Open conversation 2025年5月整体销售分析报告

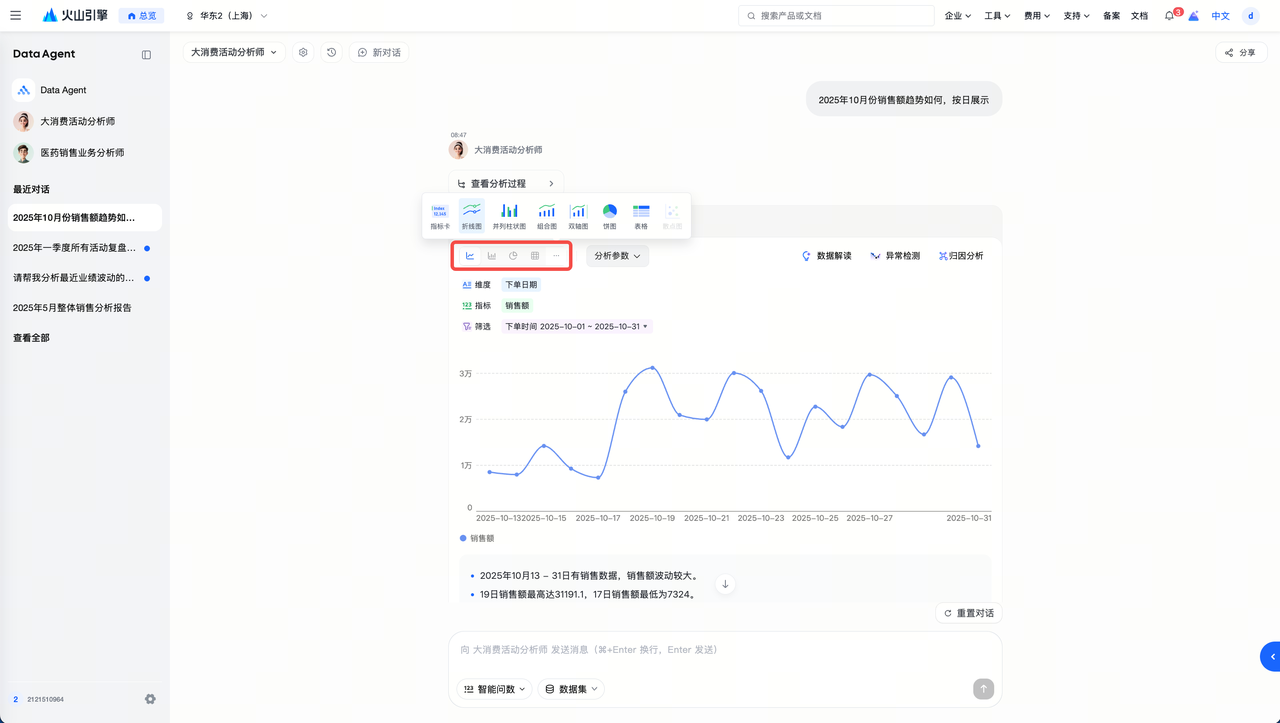pos(85,308)
